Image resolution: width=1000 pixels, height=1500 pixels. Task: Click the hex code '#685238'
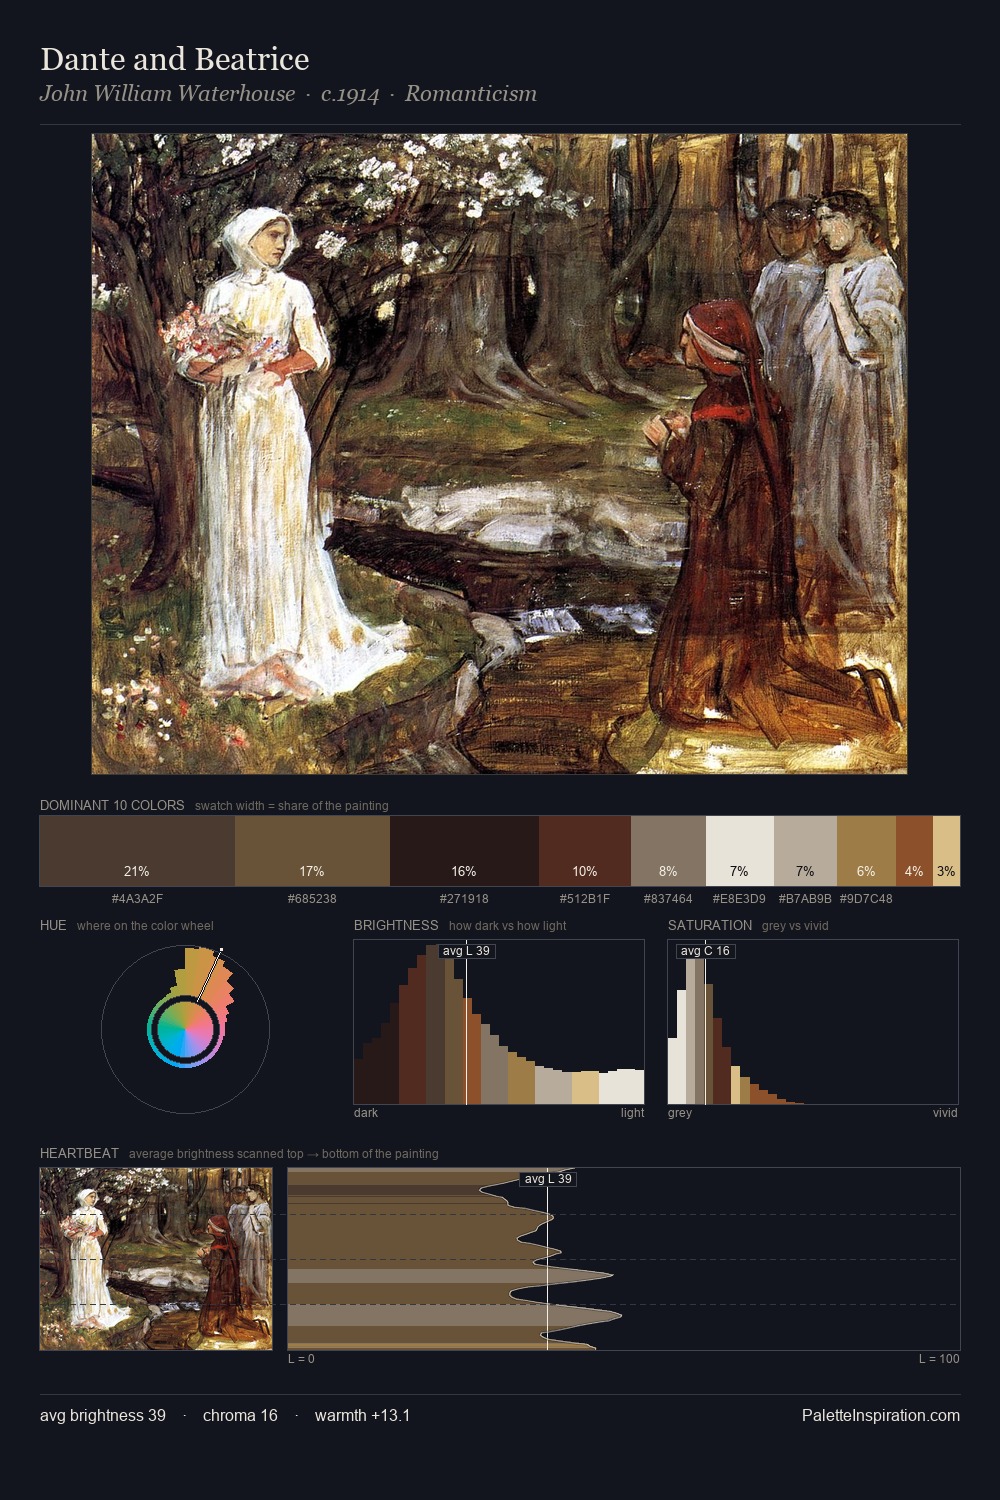click(312, 899)
